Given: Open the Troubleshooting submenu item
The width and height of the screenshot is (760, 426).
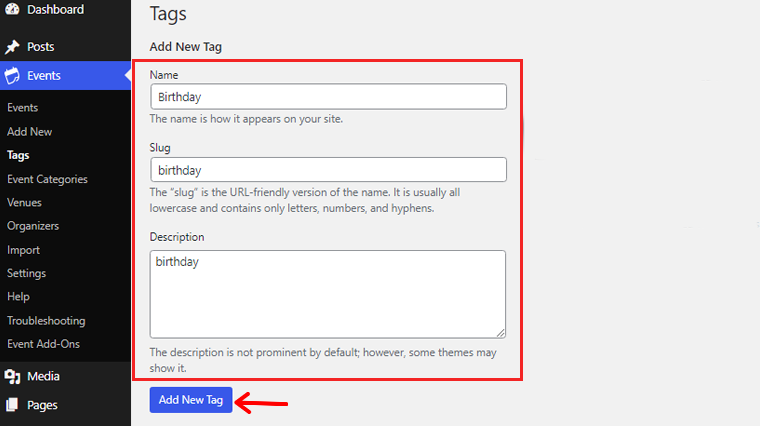Looking at the screenshot, I should tap(46, 321).
